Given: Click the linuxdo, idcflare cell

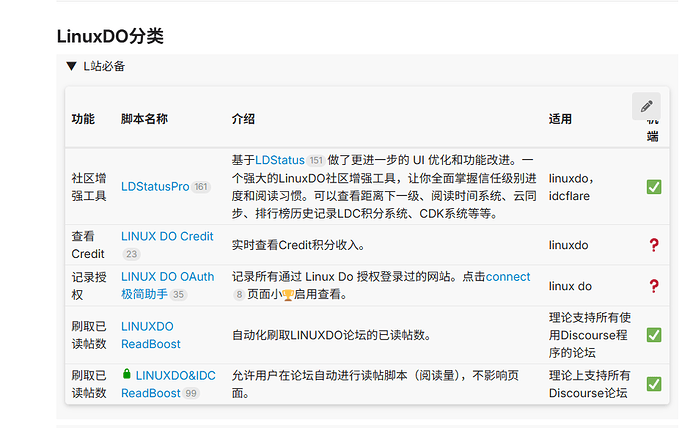Looking at the screenshot, I should pyautogui.click(x=571, y=187).
